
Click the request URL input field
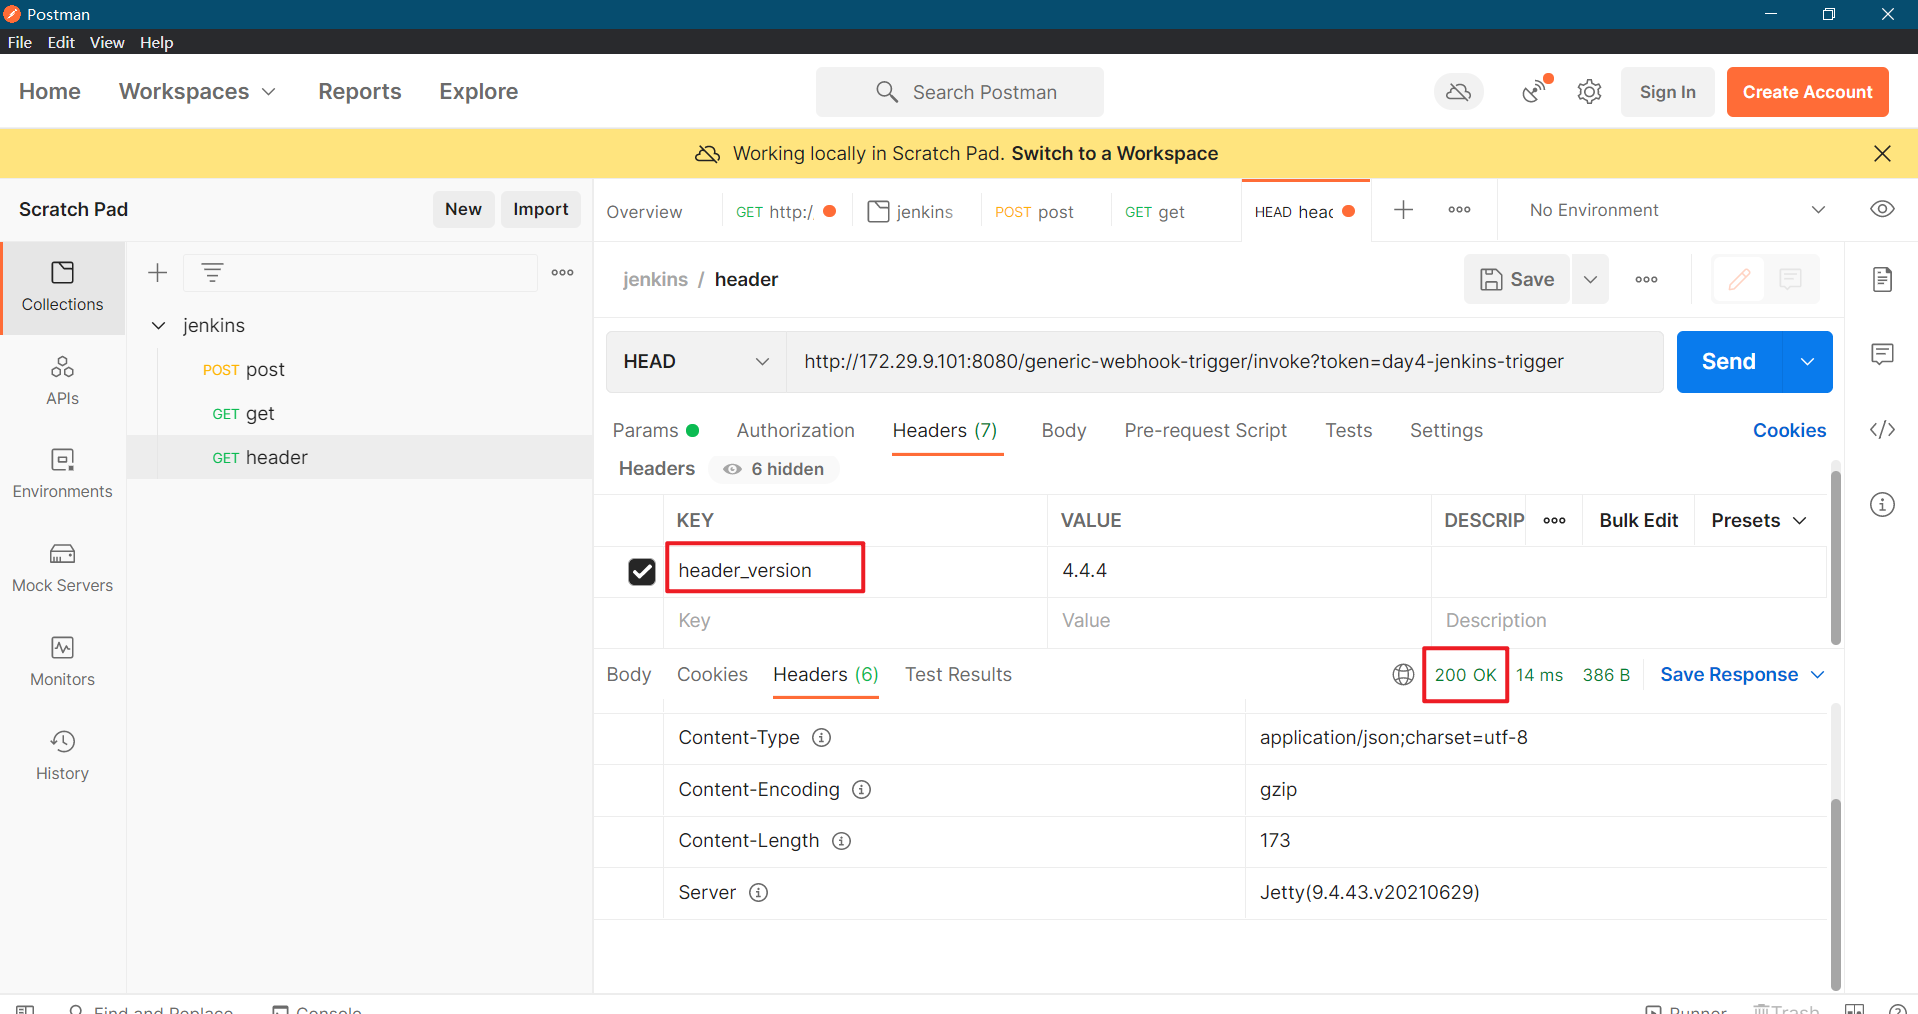(1224, 362)
